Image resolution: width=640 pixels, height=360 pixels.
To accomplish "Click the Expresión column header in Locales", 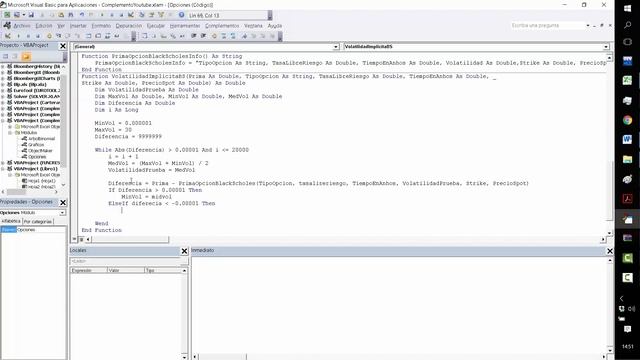I will coord(89,270).
